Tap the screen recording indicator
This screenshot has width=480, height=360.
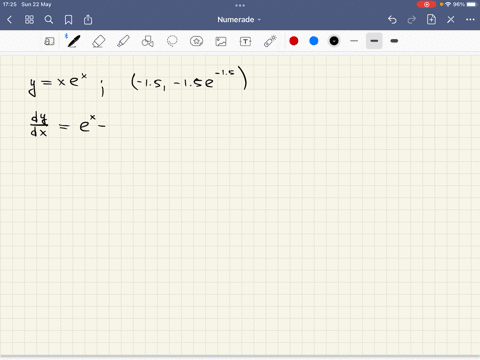[426, 4]
